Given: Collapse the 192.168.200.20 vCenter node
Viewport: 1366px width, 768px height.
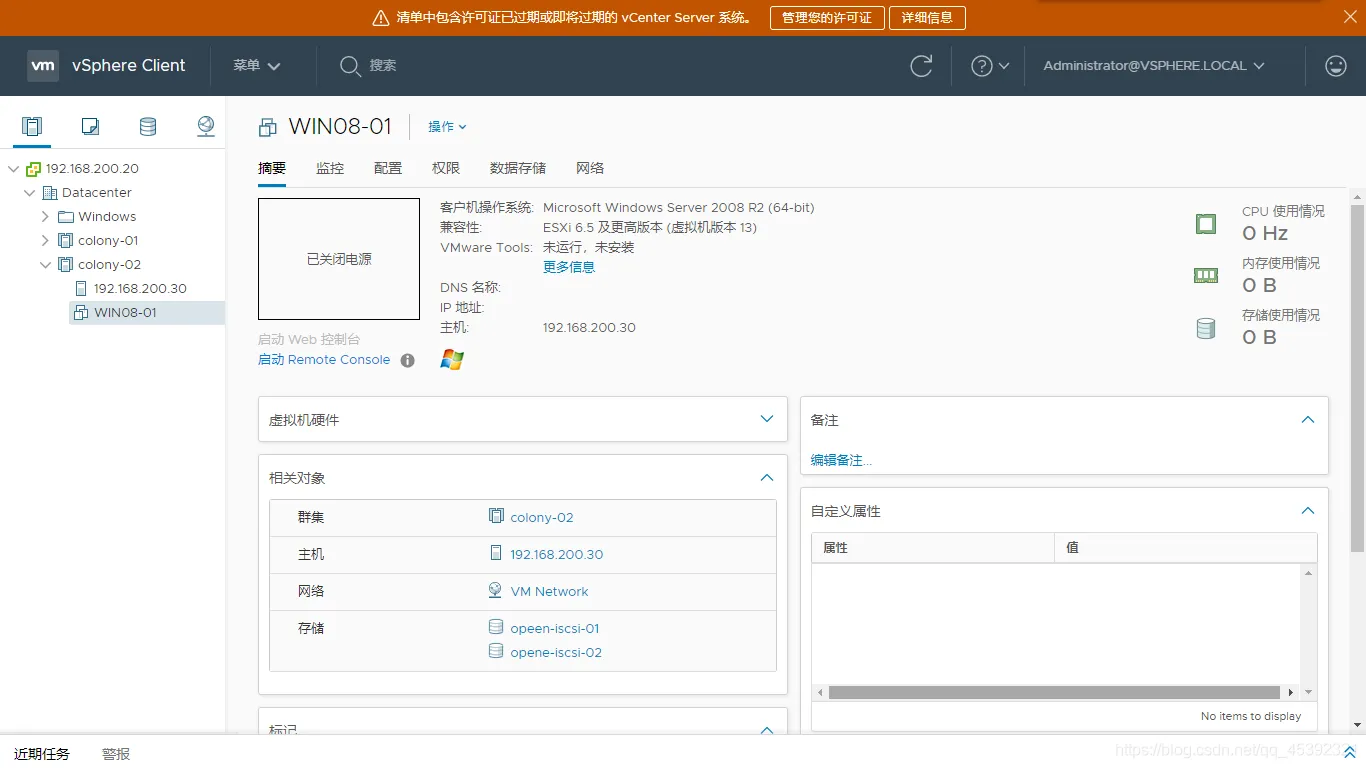Looking at the screenshot, I should coord(14,169).
